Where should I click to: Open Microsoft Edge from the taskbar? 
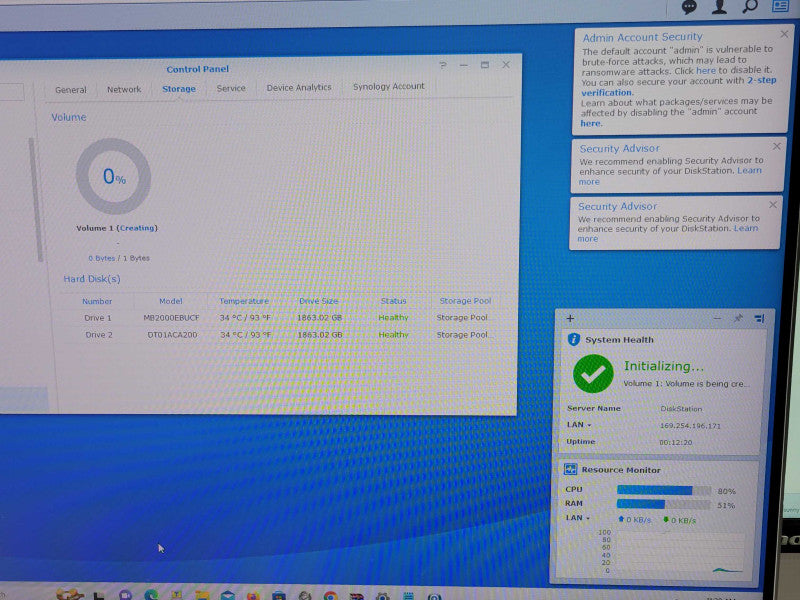point(151,595)
